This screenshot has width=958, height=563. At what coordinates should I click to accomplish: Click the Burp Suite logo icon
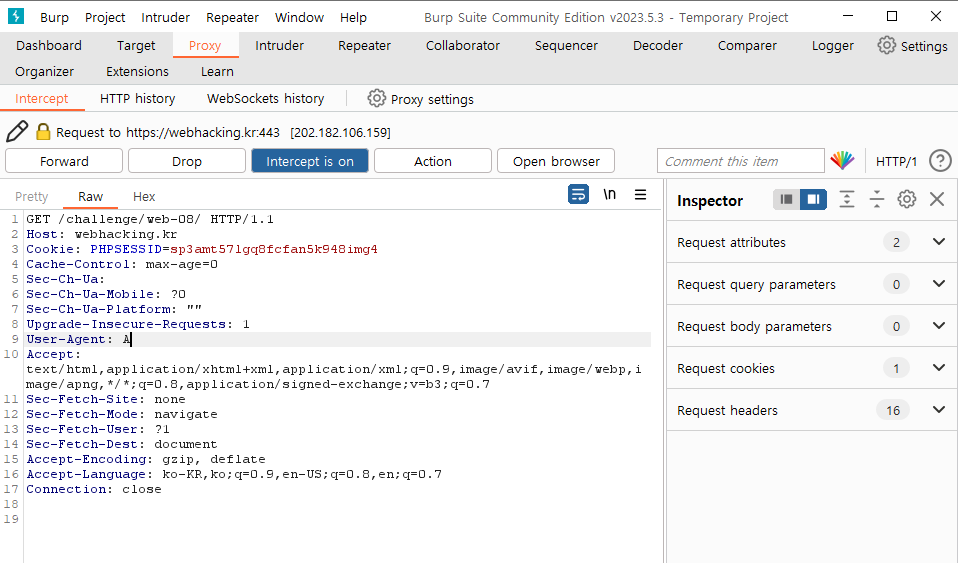(15, 16)
